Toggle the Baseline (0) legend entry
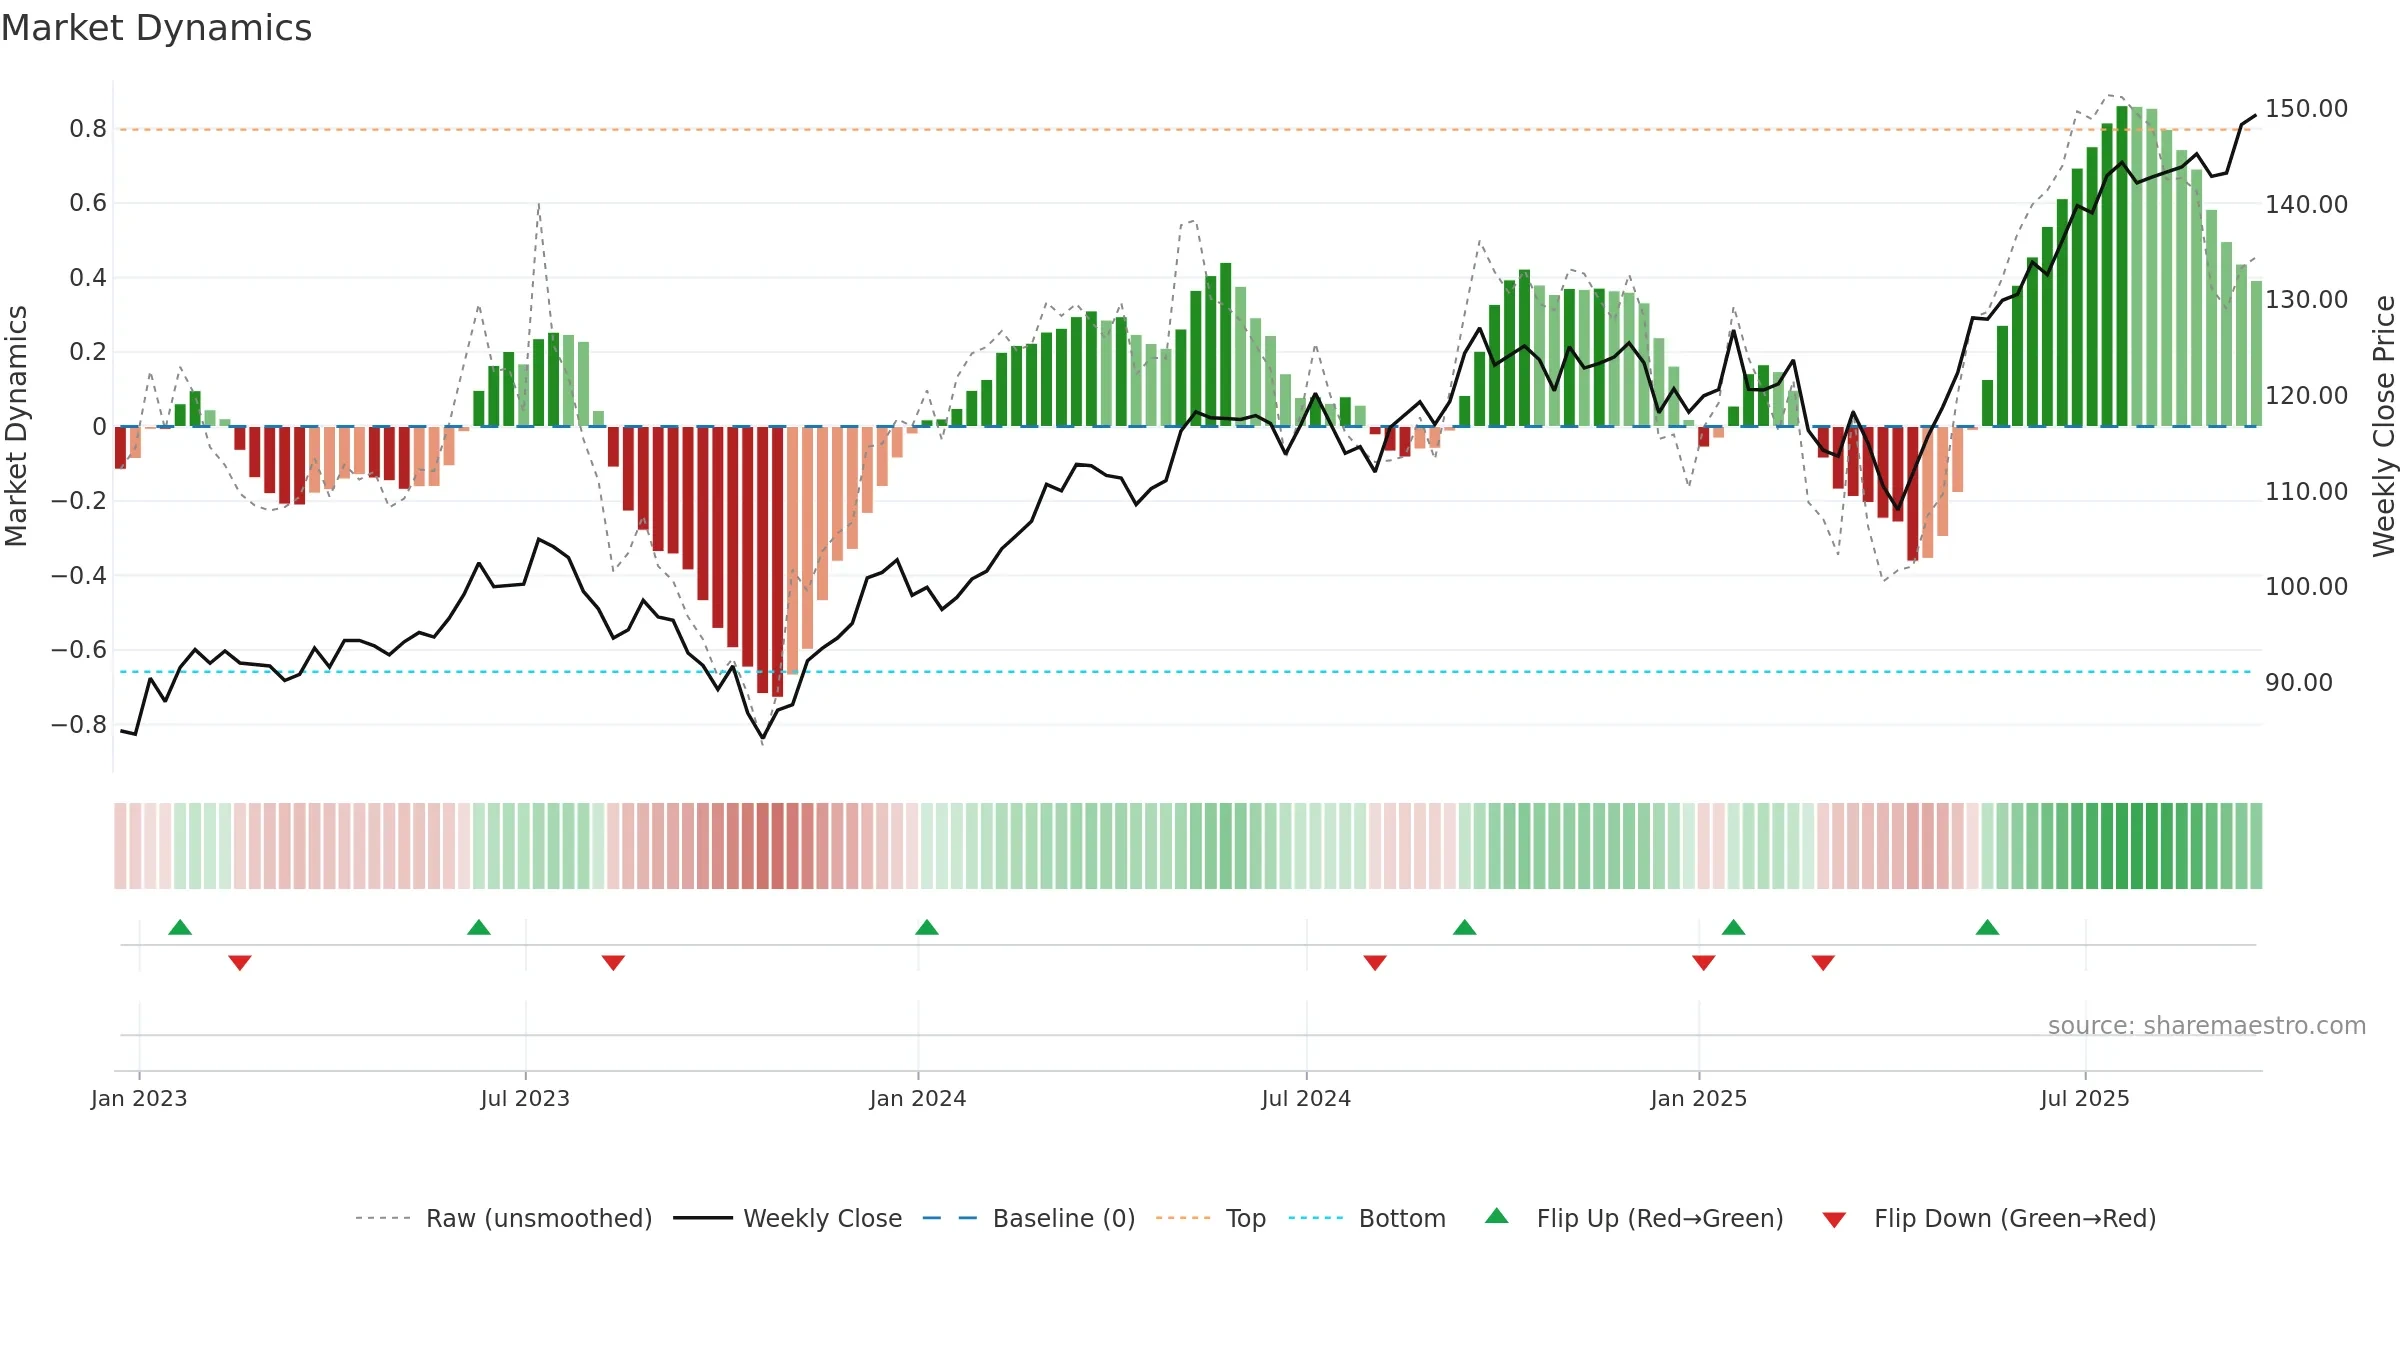The height and width of the screenshot is (1350, 2400). 1029,1218
